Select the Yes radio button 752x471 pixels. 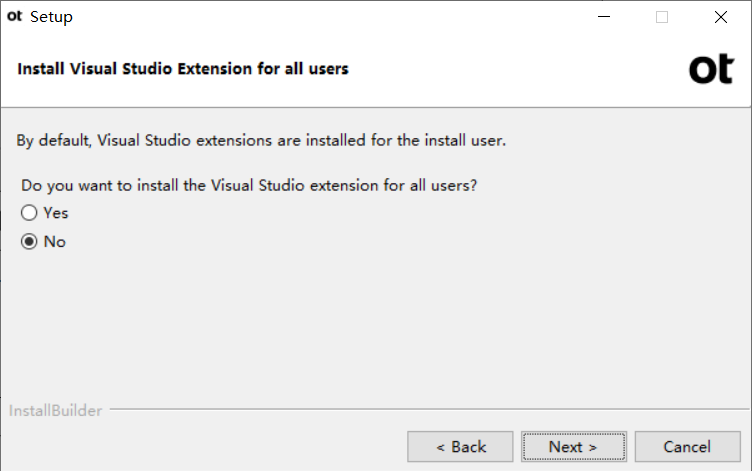click(x=29, y=212)
